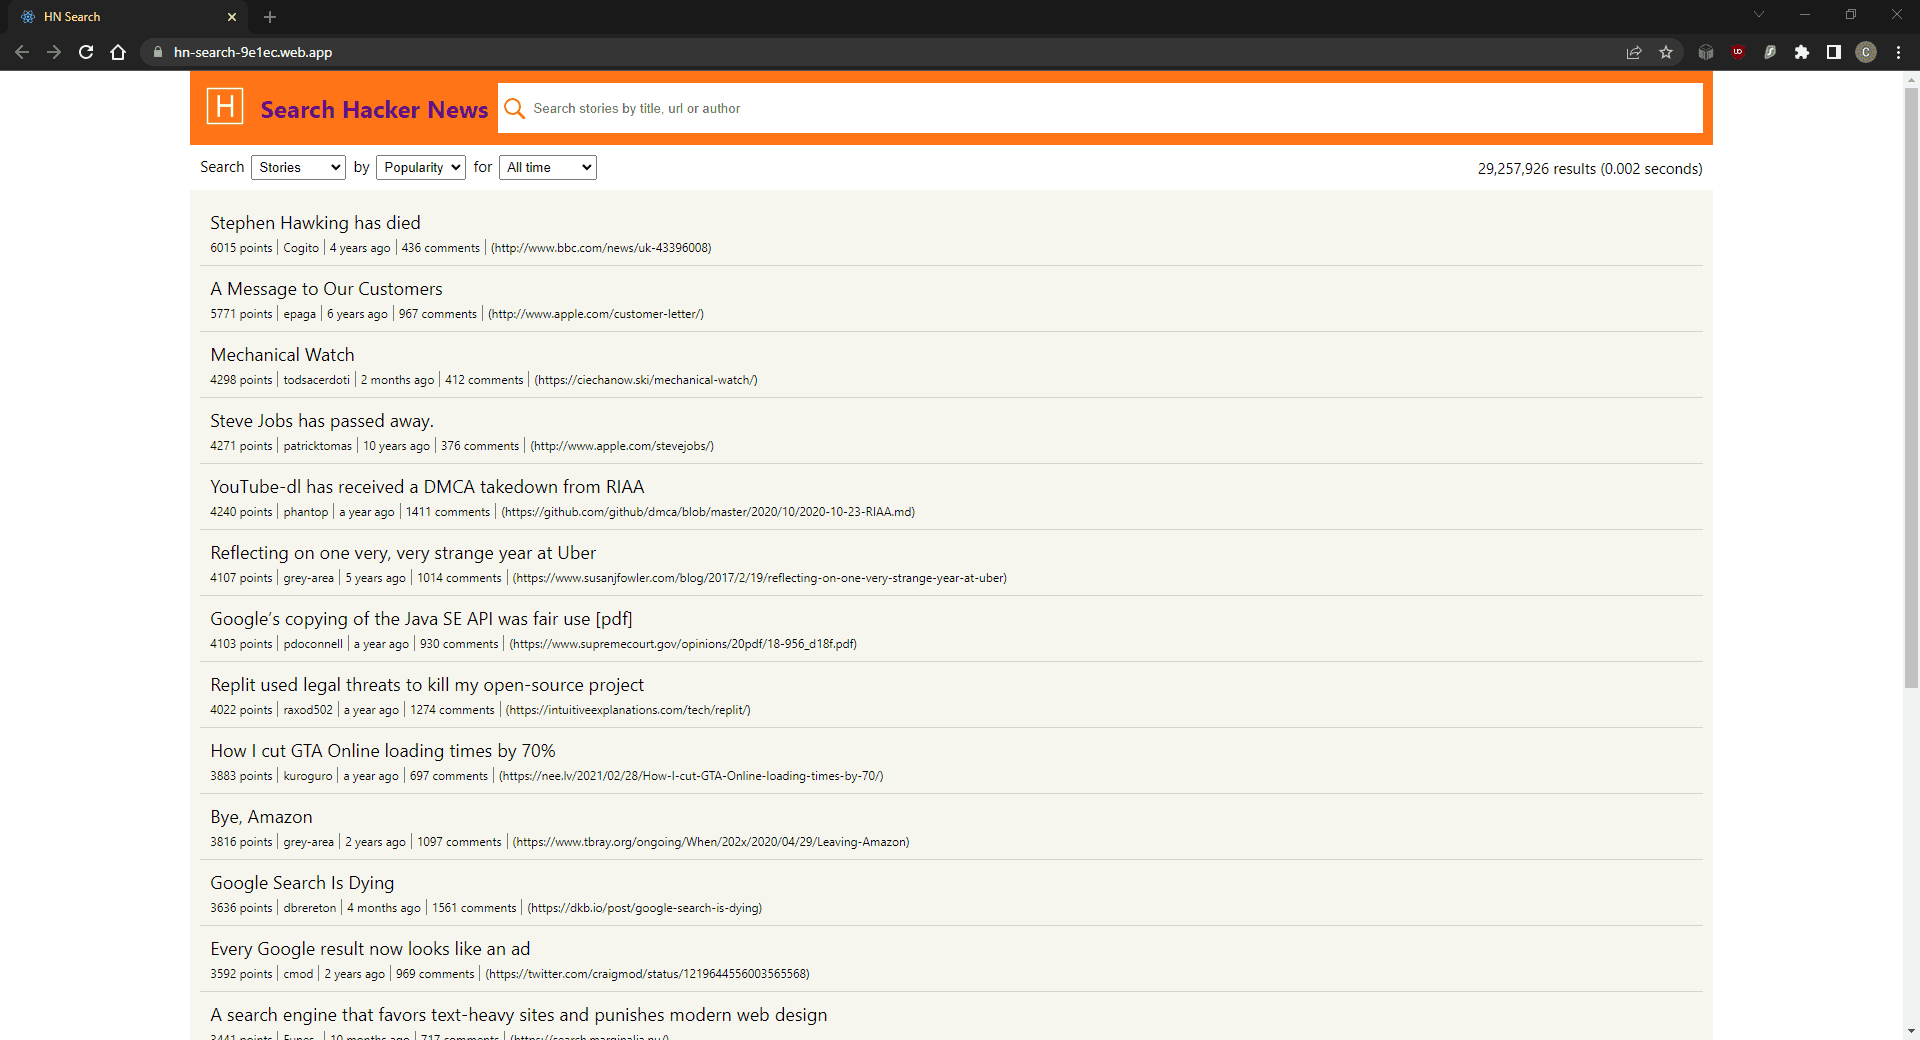View site information lock icon
This screenshot has height=1040, width=1920.
tap(157, 52)
